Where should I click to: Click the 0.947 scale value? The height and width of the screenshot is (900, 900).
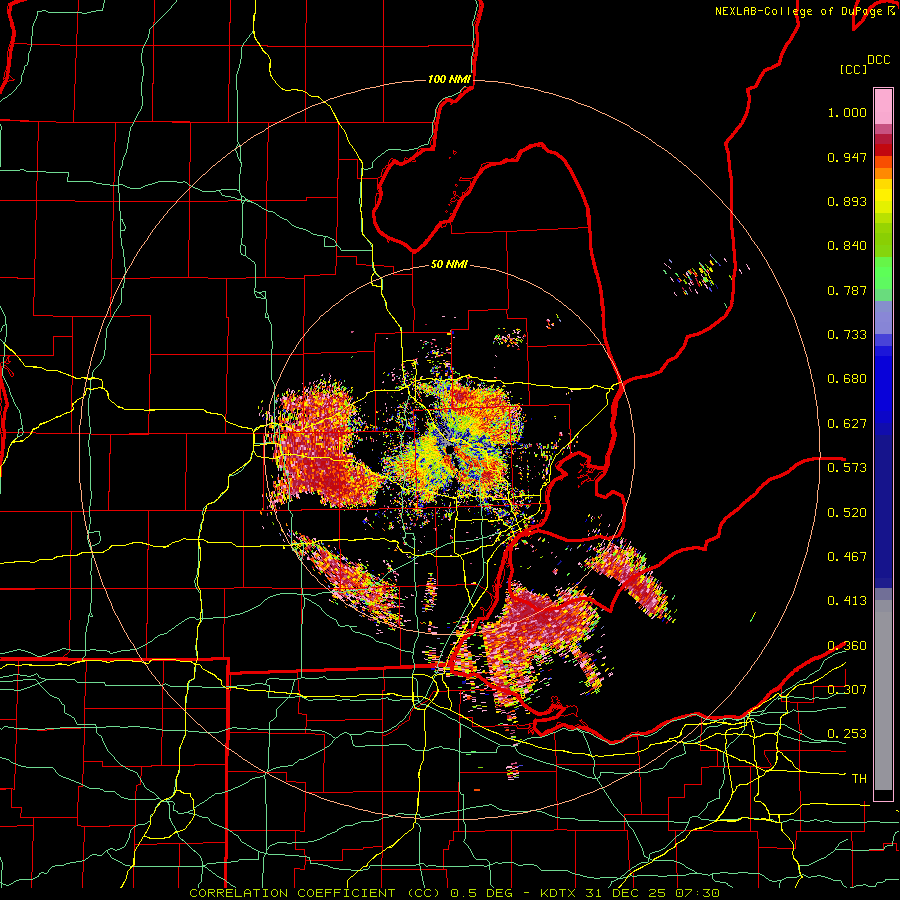[847, 157]
